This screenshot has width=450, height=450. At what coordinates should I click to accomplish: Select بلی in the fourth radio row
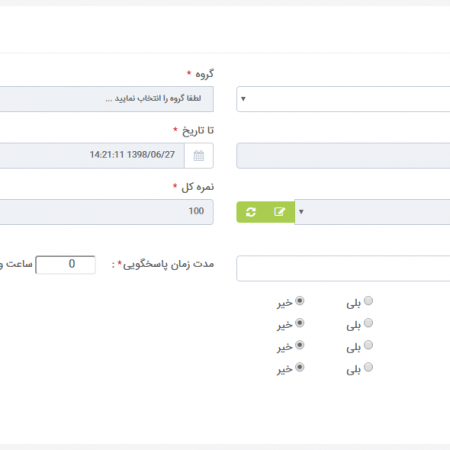pos(368,367)
